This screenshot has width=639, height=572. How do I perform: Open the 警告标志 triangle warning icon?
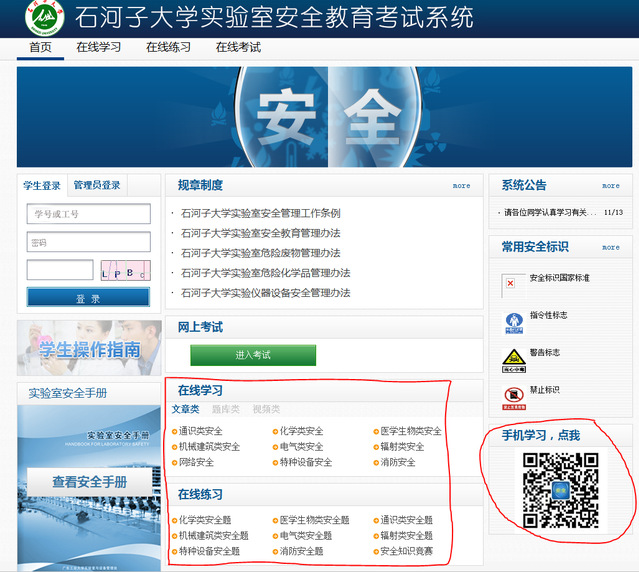pyautogui.click(x=513, y=361)
